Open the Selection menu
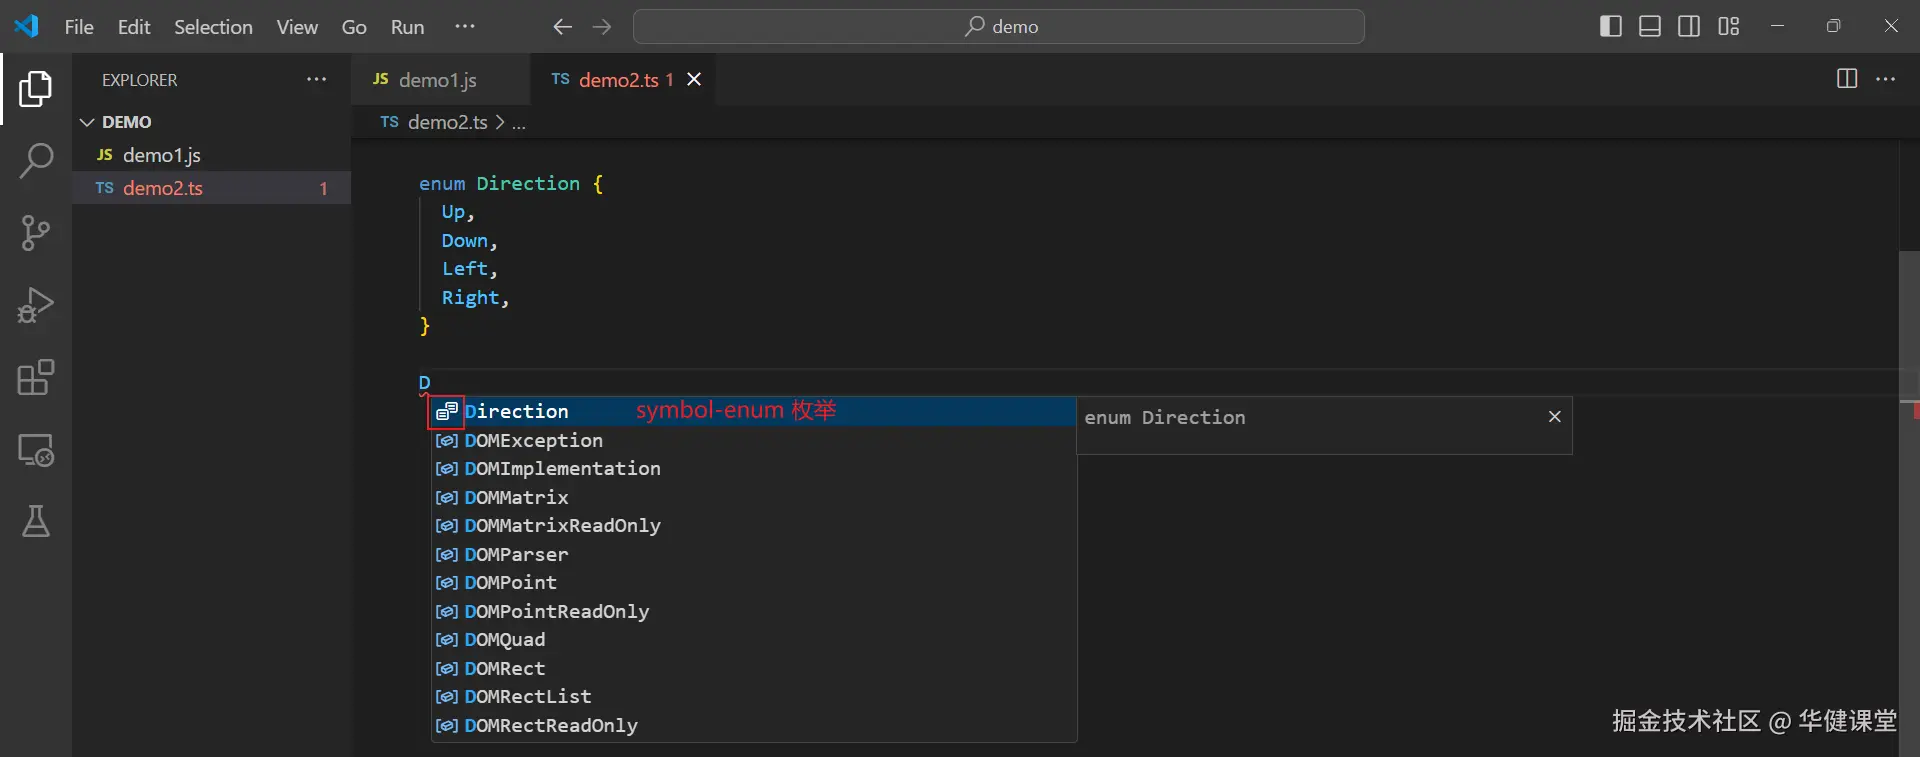Viewport: 1920px width, 757px height. [x=213, y=27]
